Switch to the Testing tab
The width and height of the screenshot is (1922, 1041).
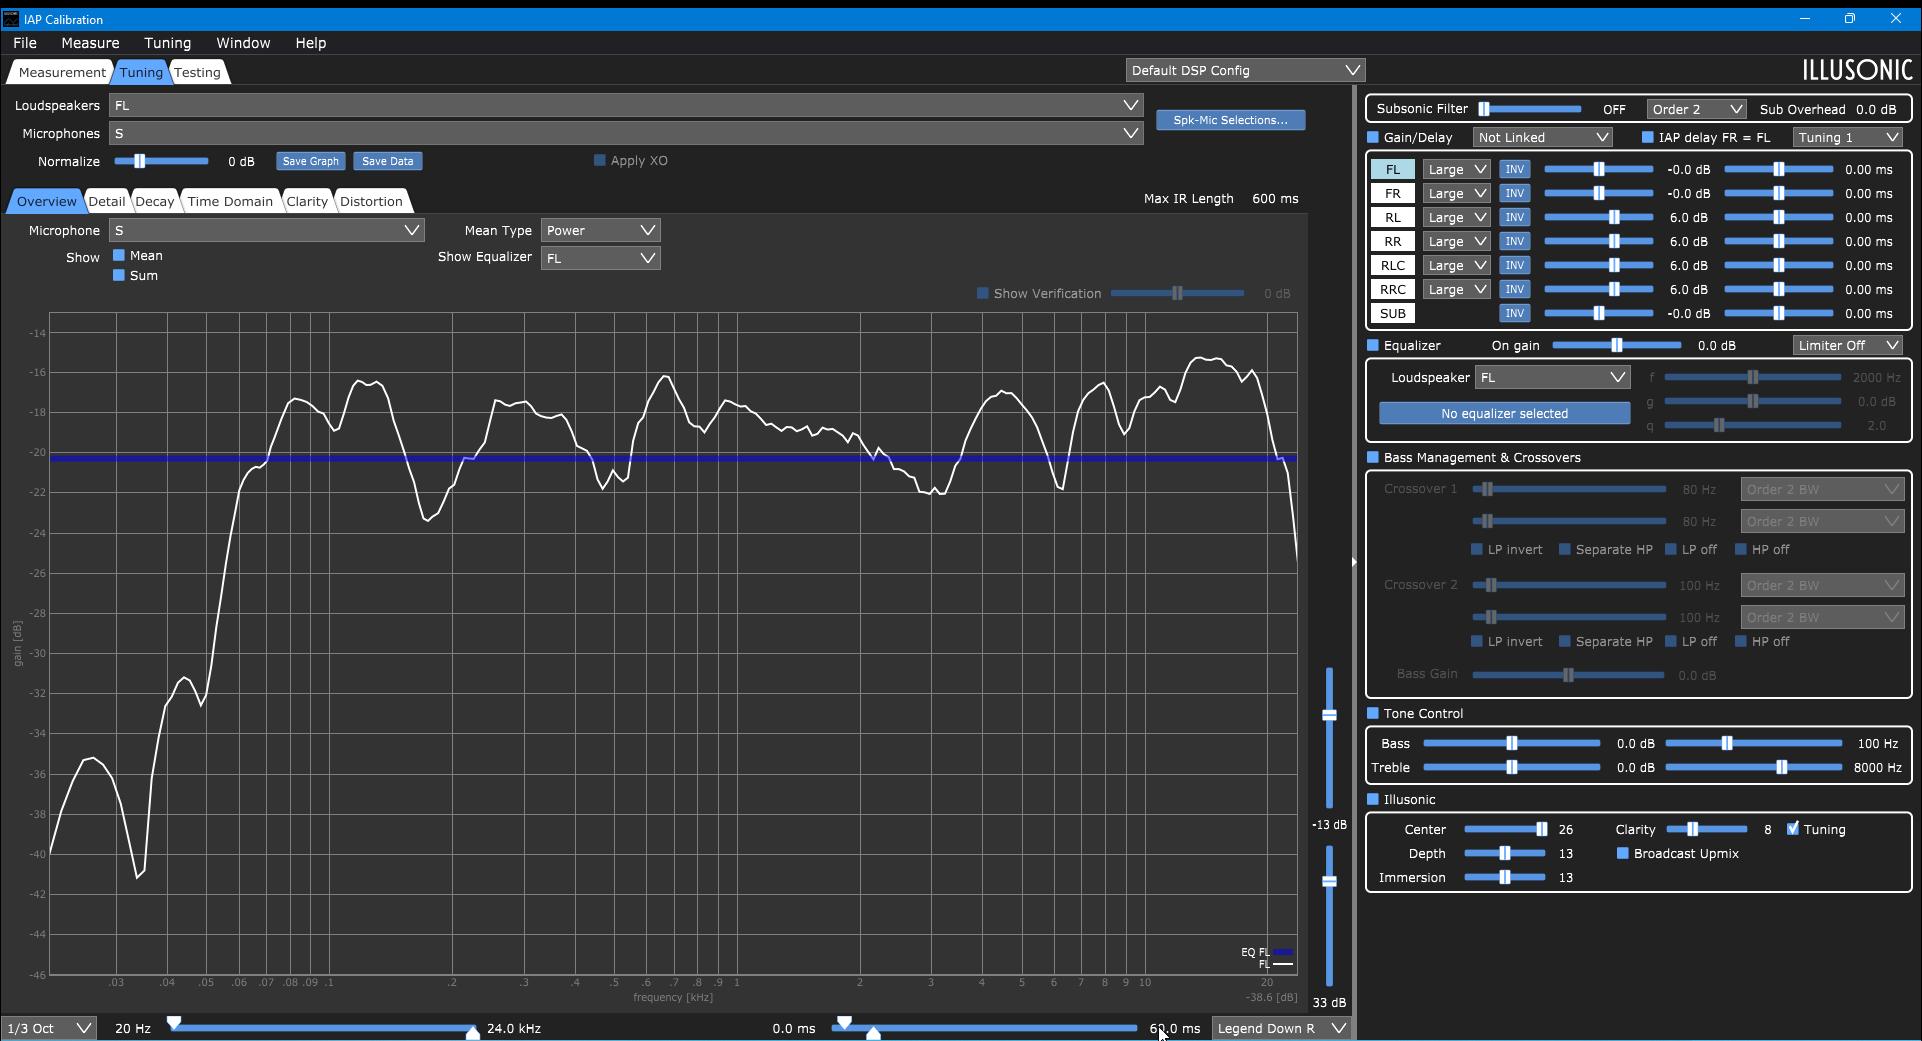pos(198,72)
